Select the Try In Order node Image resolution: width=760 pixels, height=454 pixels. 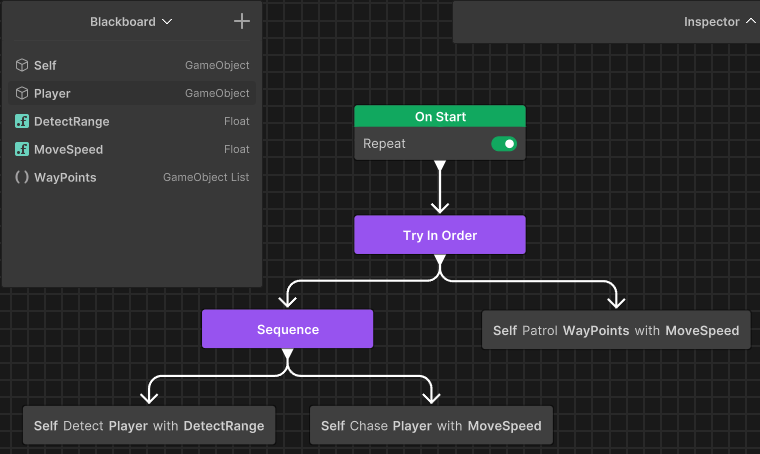pyautogui.click(x=440, y=235)
